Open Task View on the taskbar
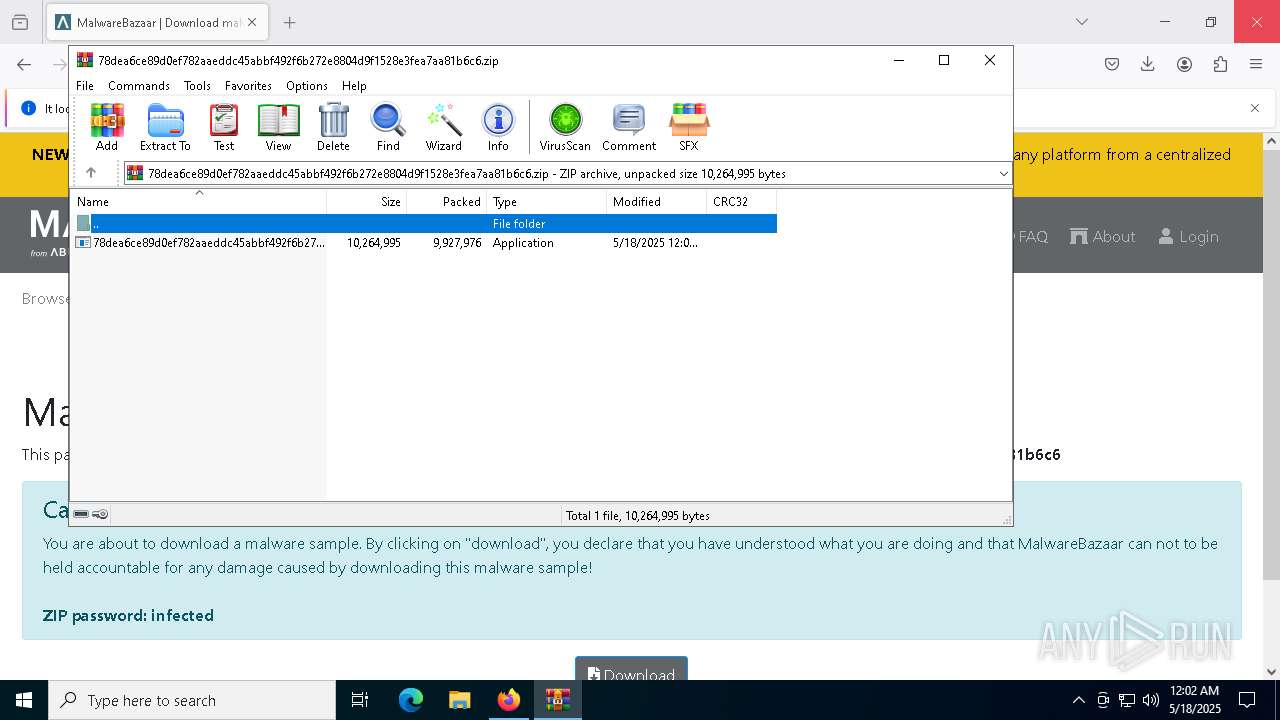The width and height of the screenshot is (1280, 720). 360,700
